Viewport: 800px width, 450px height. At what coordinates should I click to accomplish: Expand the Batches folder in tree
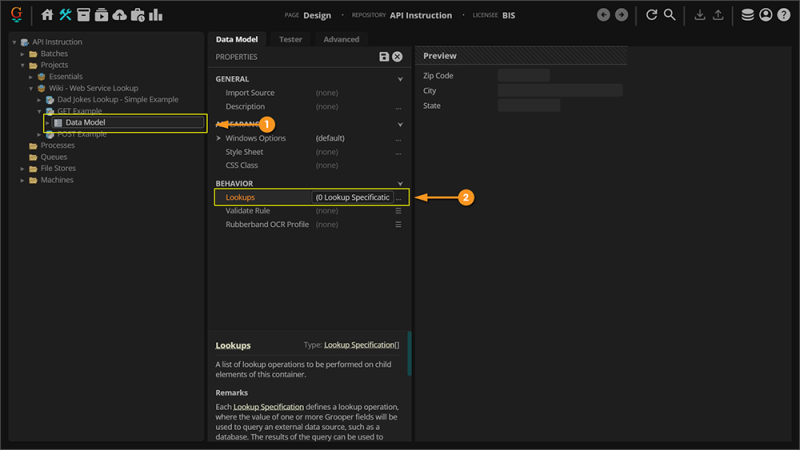click(24, 54)
